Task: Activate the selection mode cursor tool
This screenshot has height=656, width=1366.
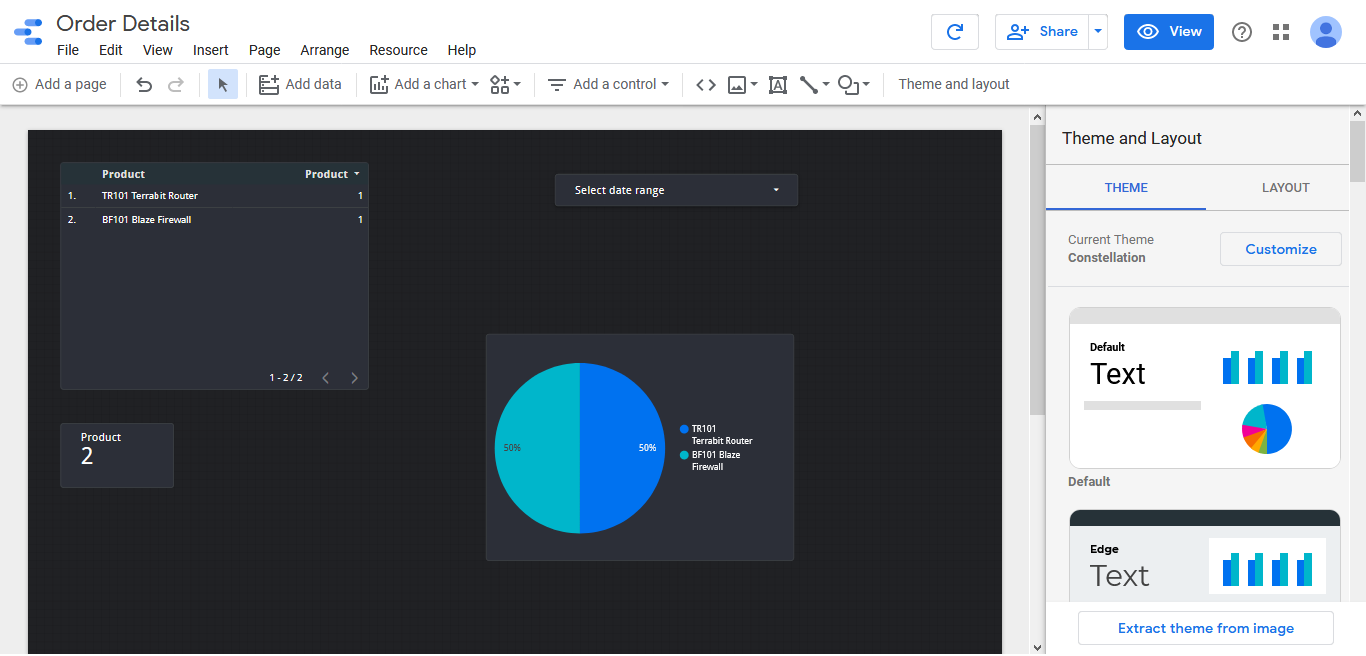Action: [x=223, y=85]
